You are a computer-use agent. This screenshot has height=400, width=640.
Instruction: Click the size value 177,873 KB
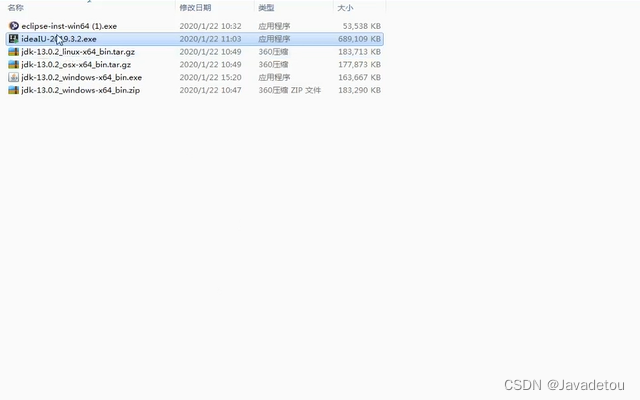point(359,64)
